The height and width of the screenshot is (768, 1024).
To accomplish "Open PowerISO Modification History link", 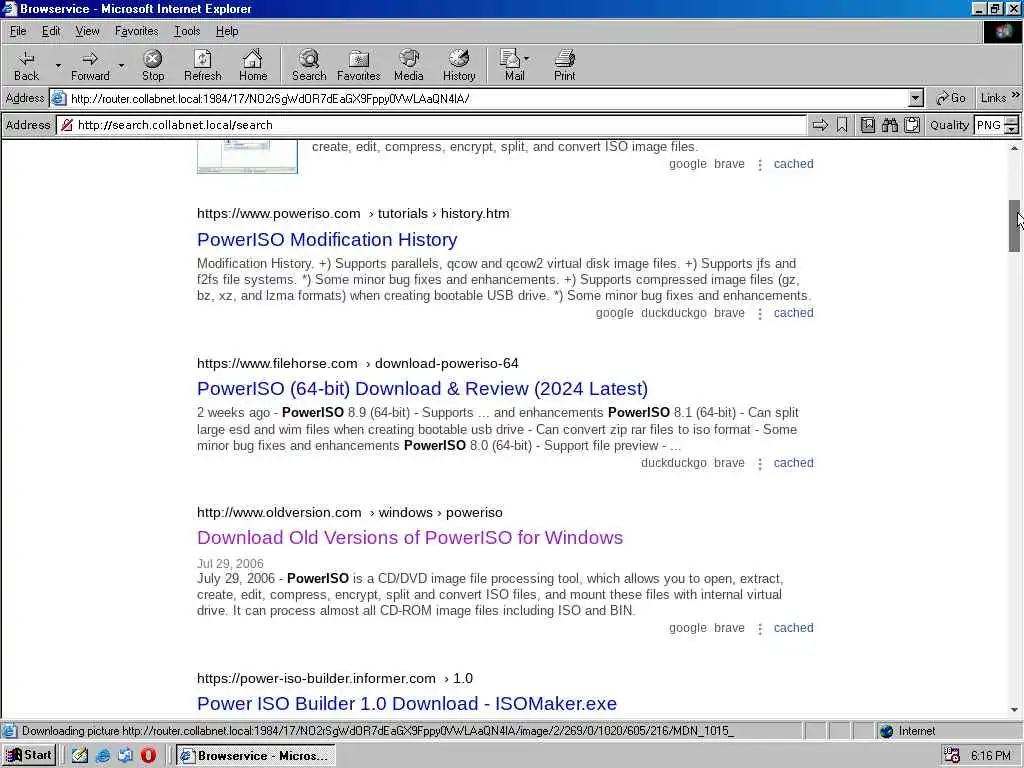I will pos(327,240).
